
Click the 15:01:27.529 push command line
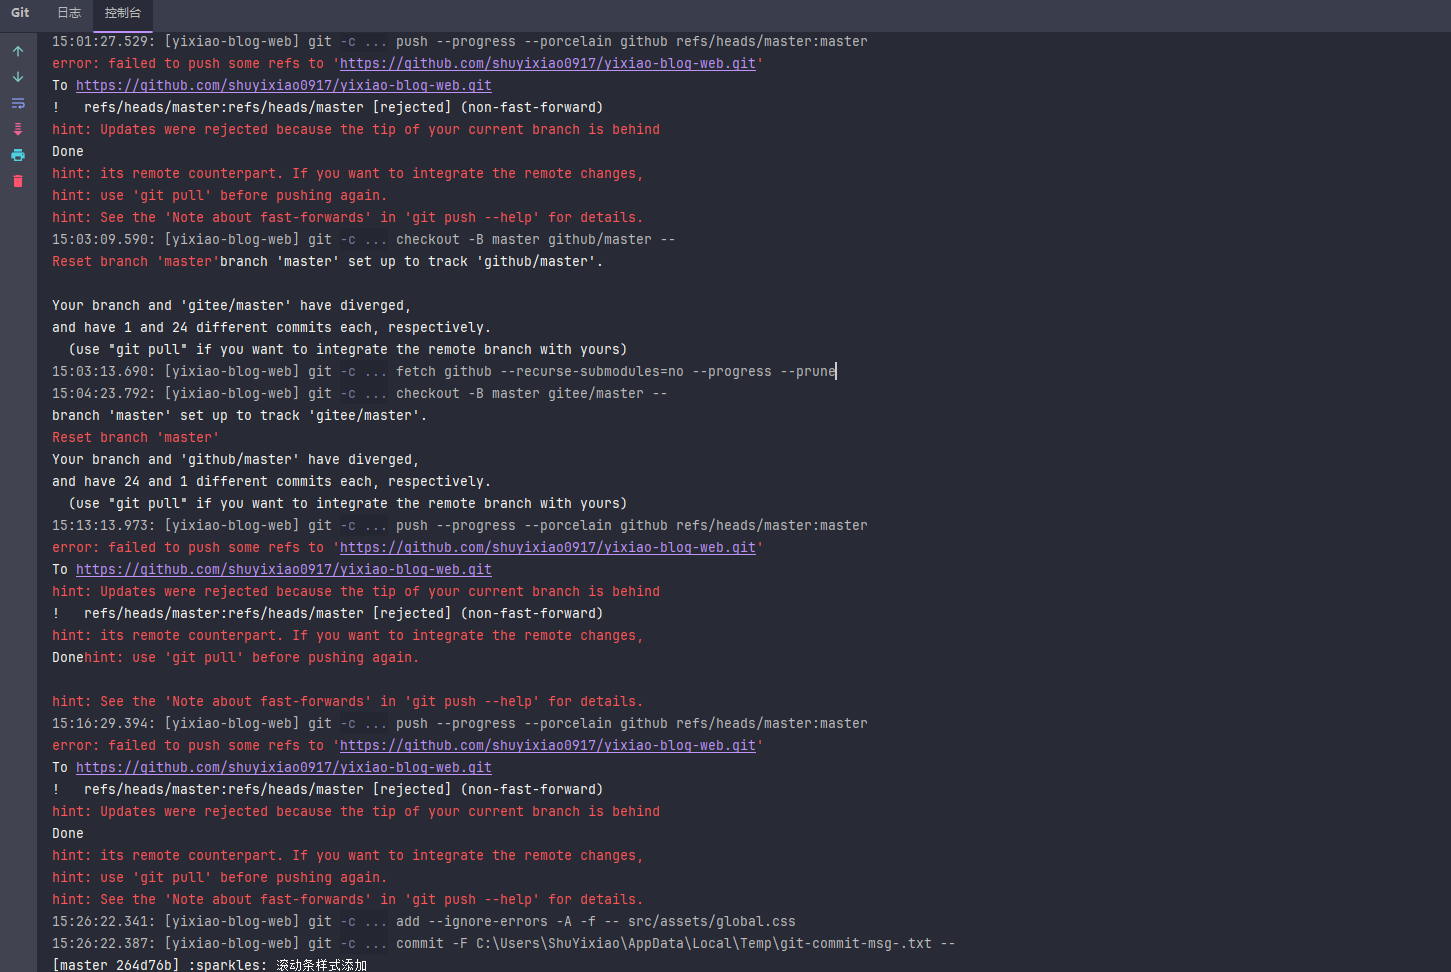[460, 41]
